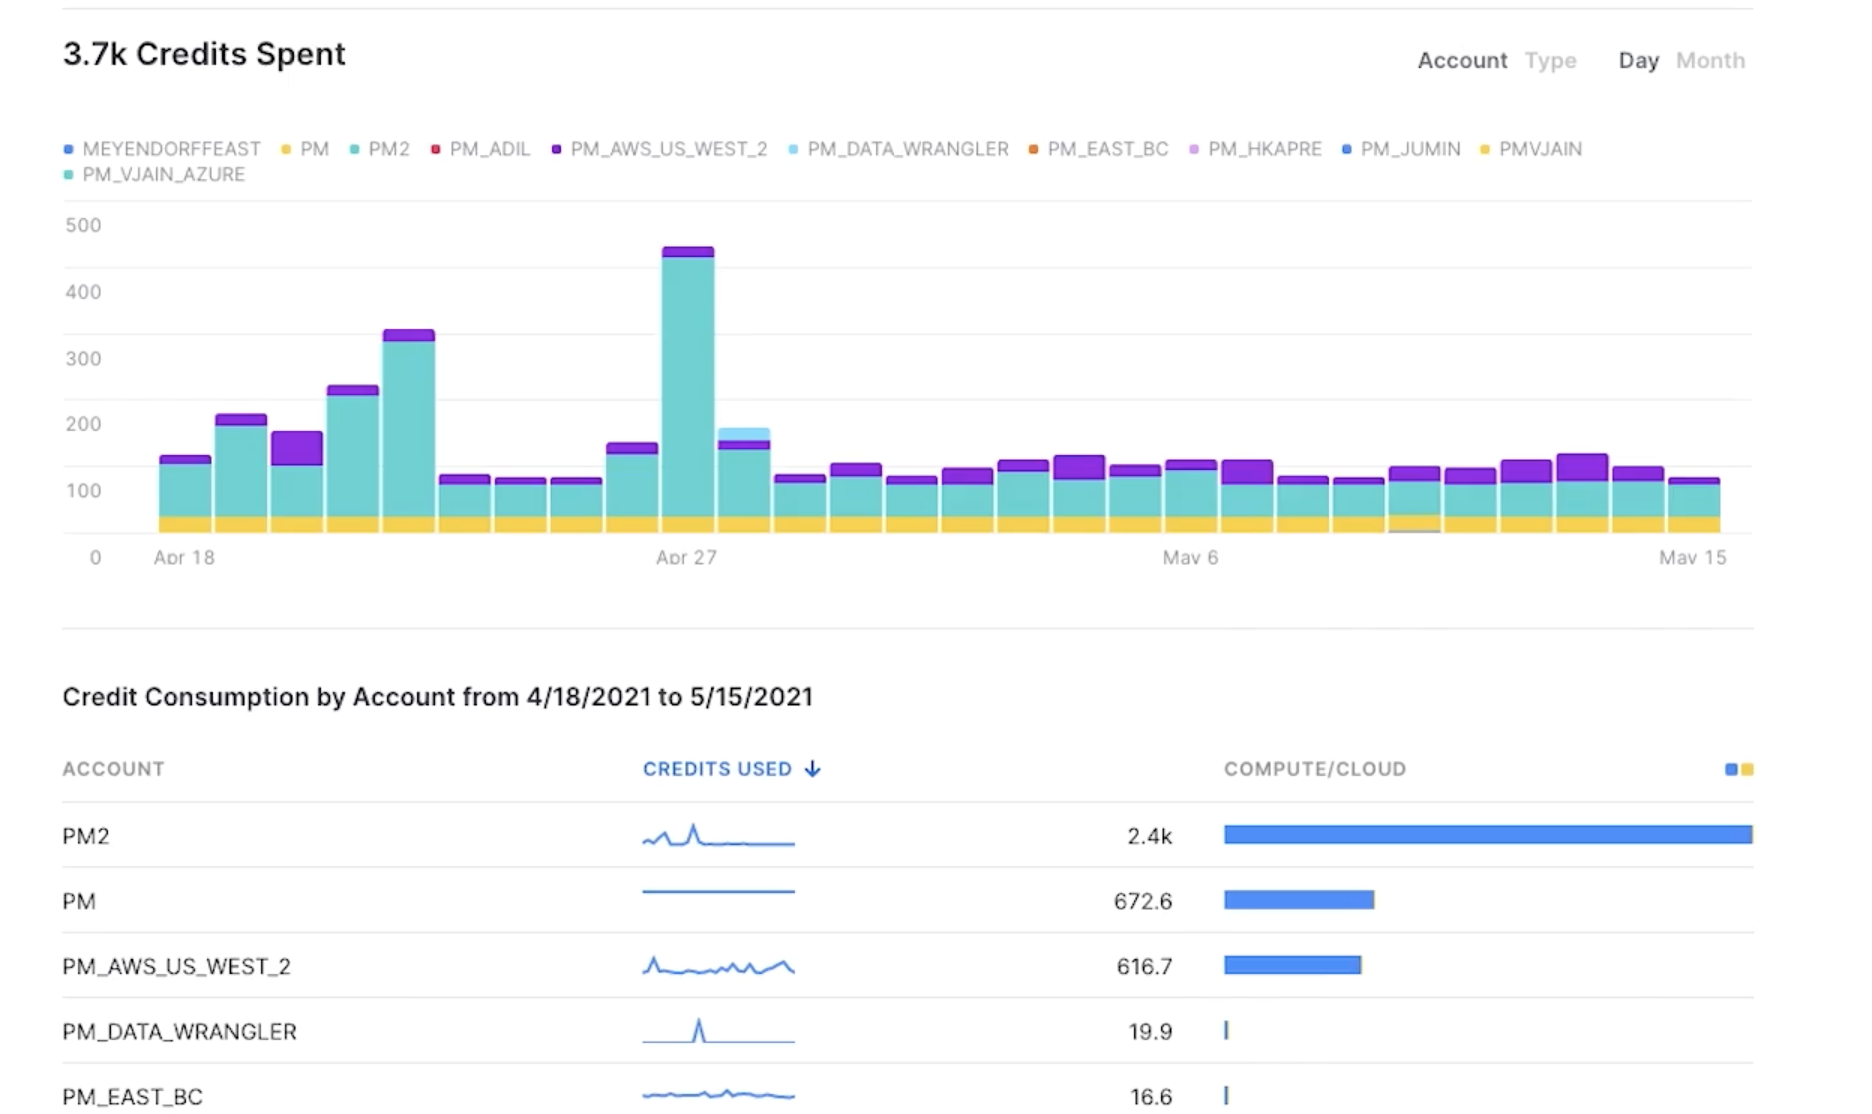
Task: Select Month granularity
Action: (x=1710, y=61)
